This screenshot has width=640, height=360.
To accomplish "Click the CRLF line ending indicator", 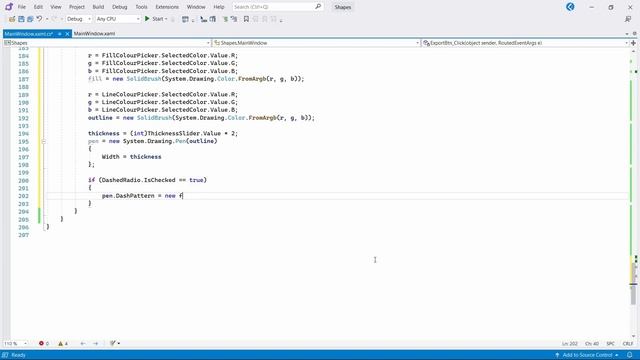I will pos(627,344).
